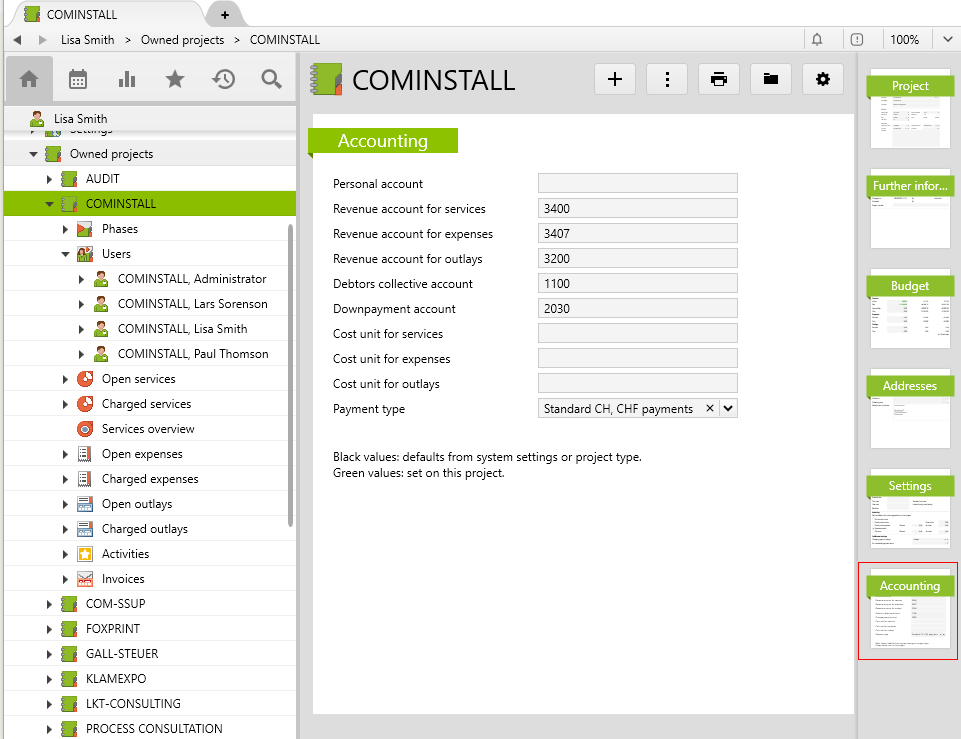
Task: Click the Personal account input field
Action: tap(637, 183)
